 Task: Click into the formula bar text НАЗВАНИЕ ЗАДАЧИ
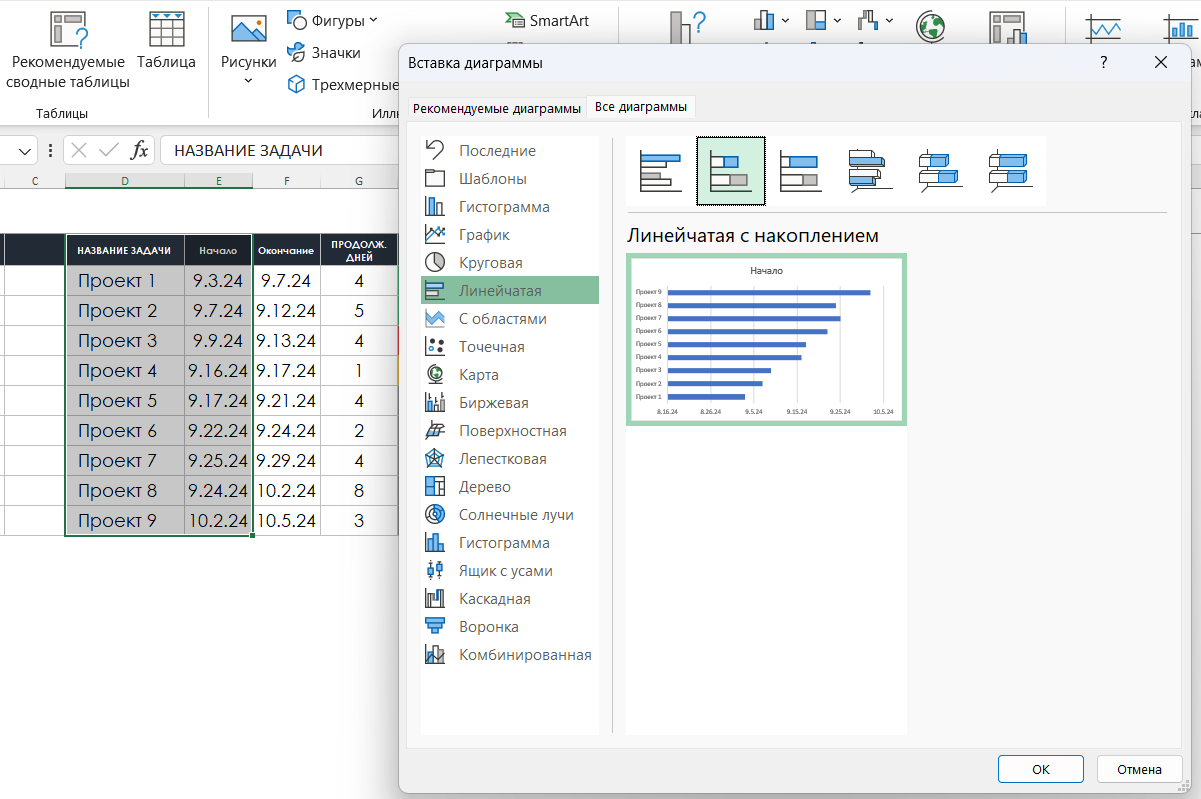(x=248, y=151)
